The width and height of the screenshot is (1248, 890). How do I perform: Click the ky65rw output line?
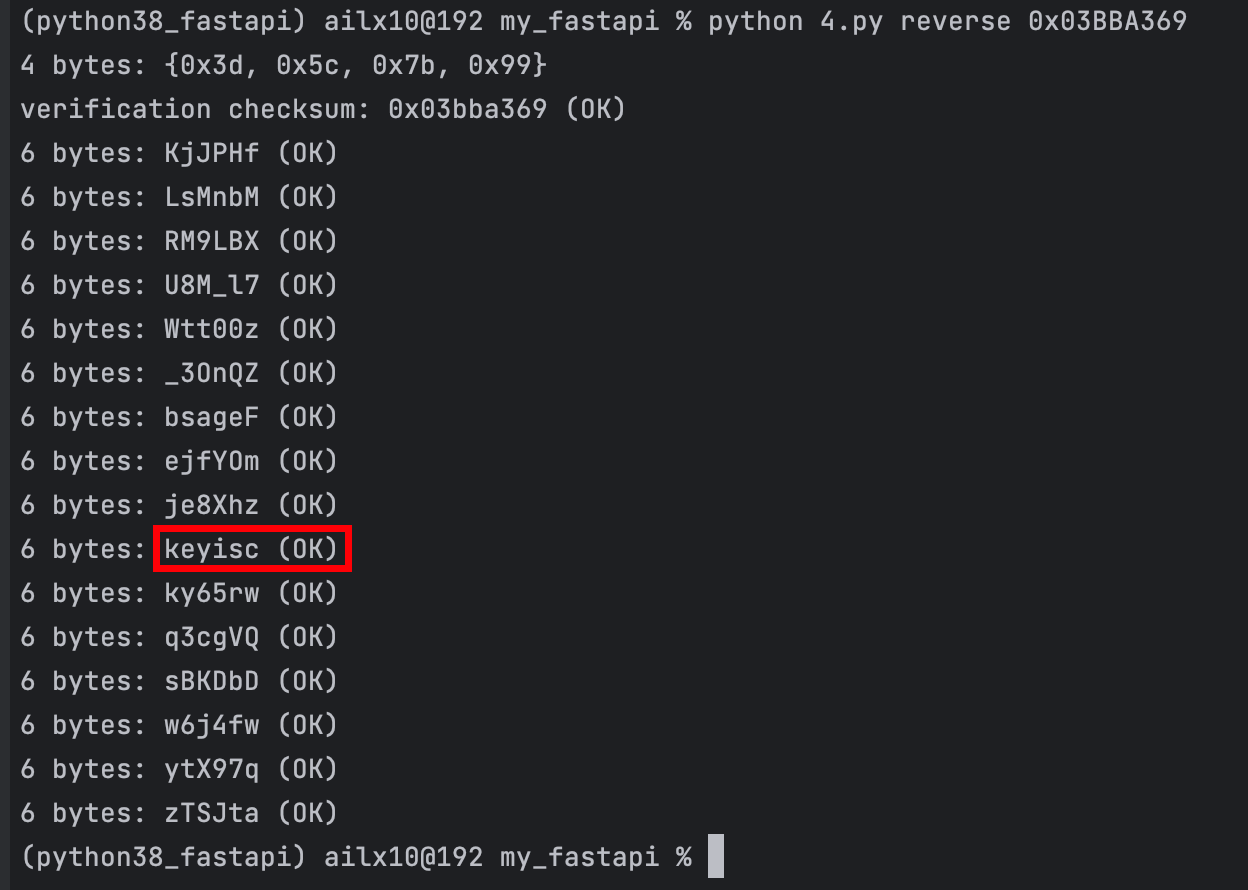179,593
